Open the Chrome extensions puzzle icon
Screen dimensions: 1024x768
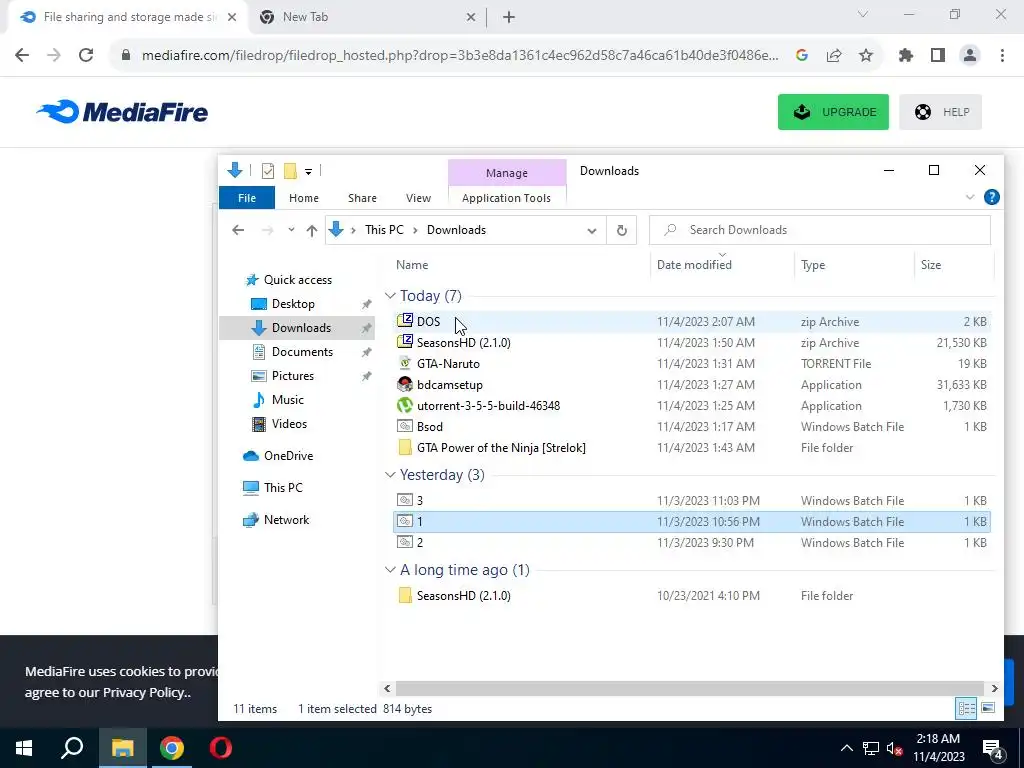point(906,56)
